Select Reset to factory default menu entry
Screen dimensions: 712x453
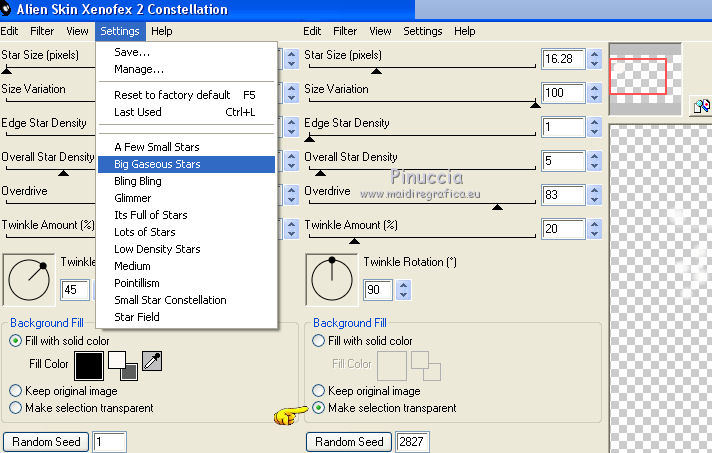click(x=172, y=95)
